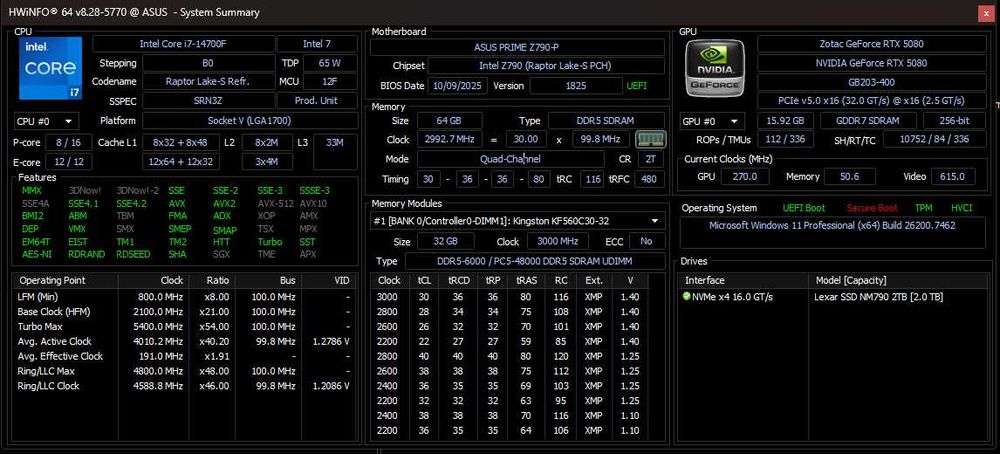Select the DDR5-6000 / PC5-48000 module type field
Viewport: 1000px width, 454px height.
(534, 261)
